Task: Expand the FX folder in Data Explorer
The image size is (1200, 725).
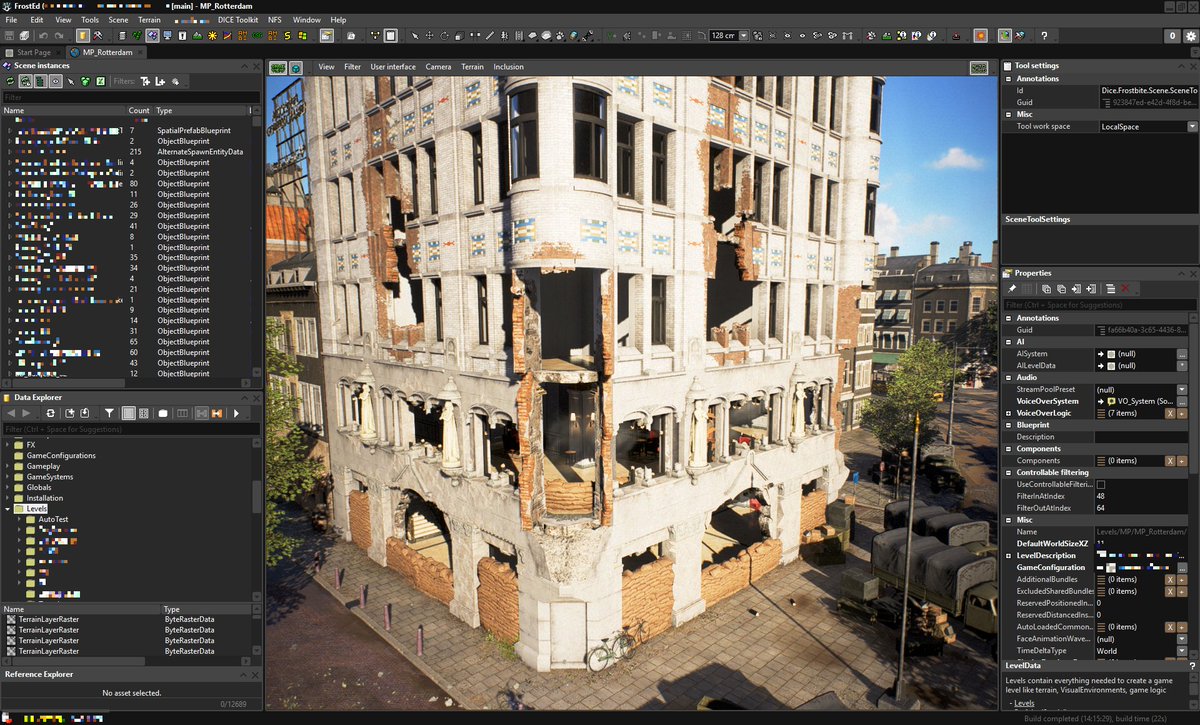Action: click(8, 444)
